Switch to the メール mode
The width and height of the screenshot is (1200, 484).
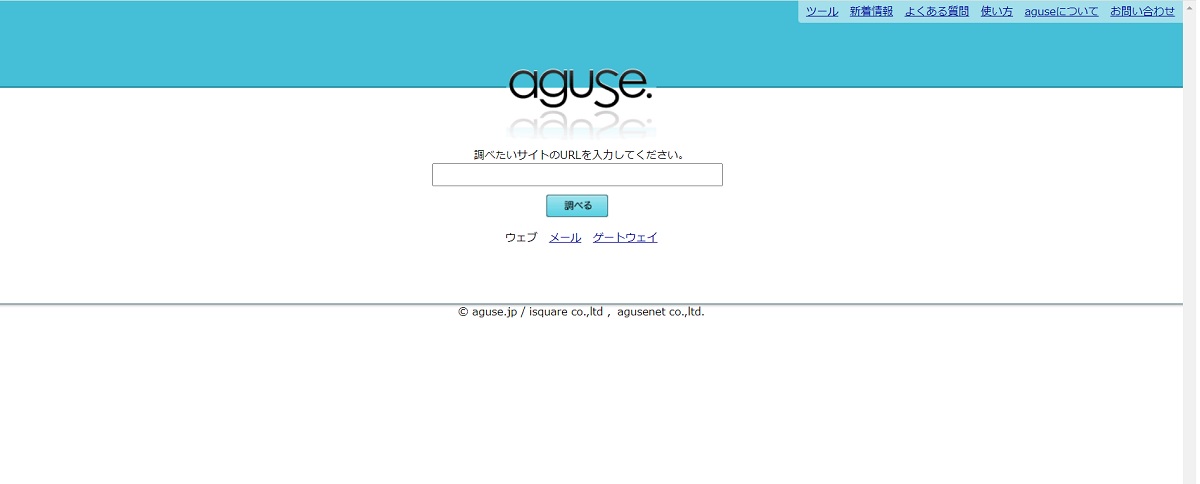coord(565,238)
